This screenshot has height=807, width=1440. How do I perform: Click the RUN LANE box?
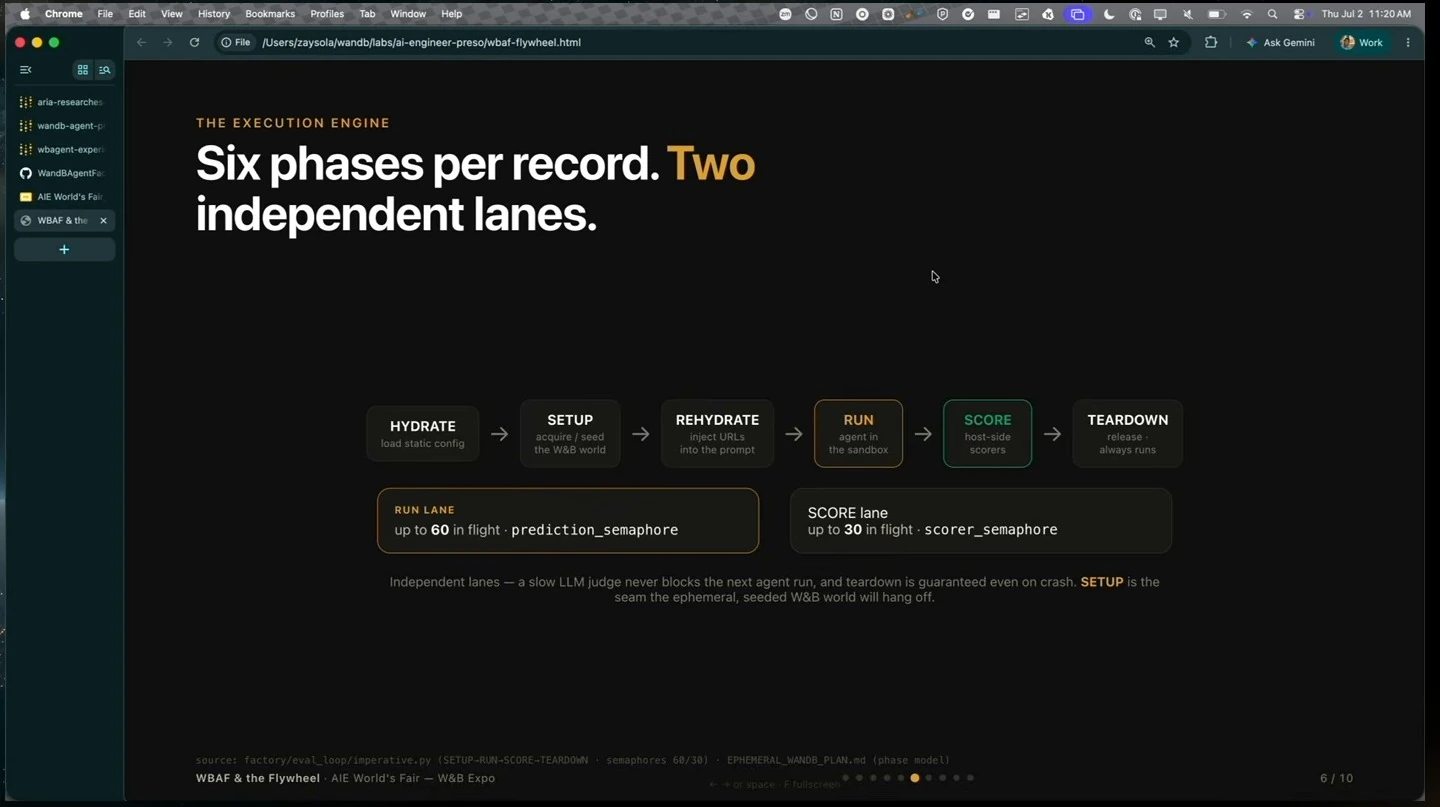click(x=568, y=521)
